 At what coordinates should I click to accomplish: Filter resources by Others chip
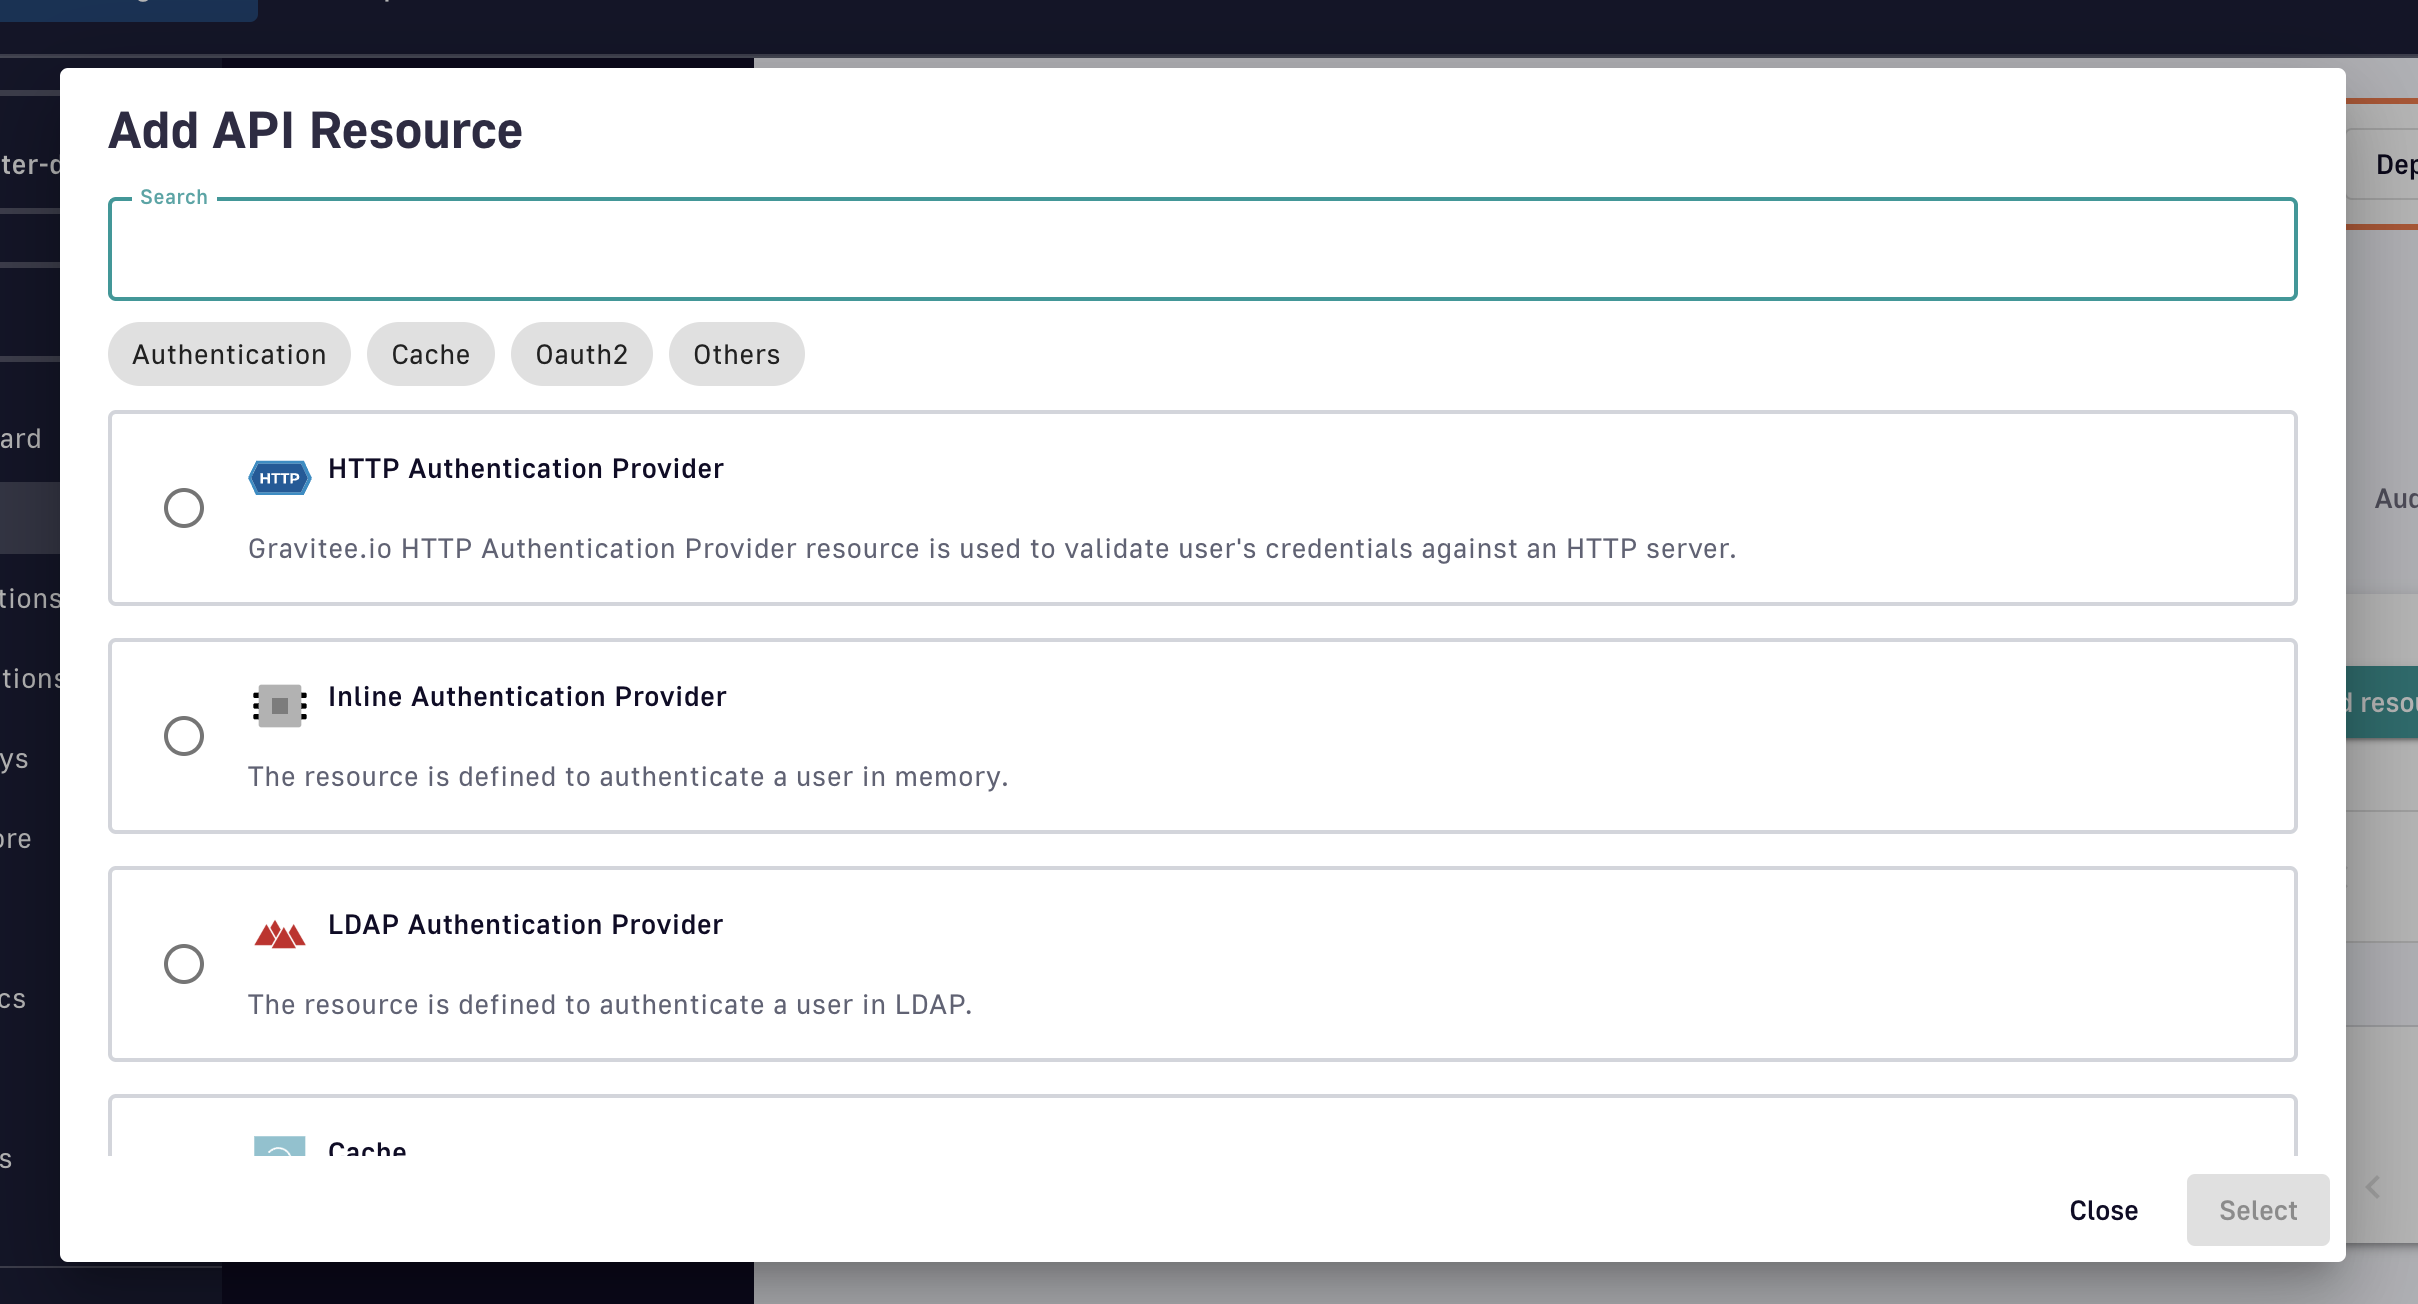(737, 354)
